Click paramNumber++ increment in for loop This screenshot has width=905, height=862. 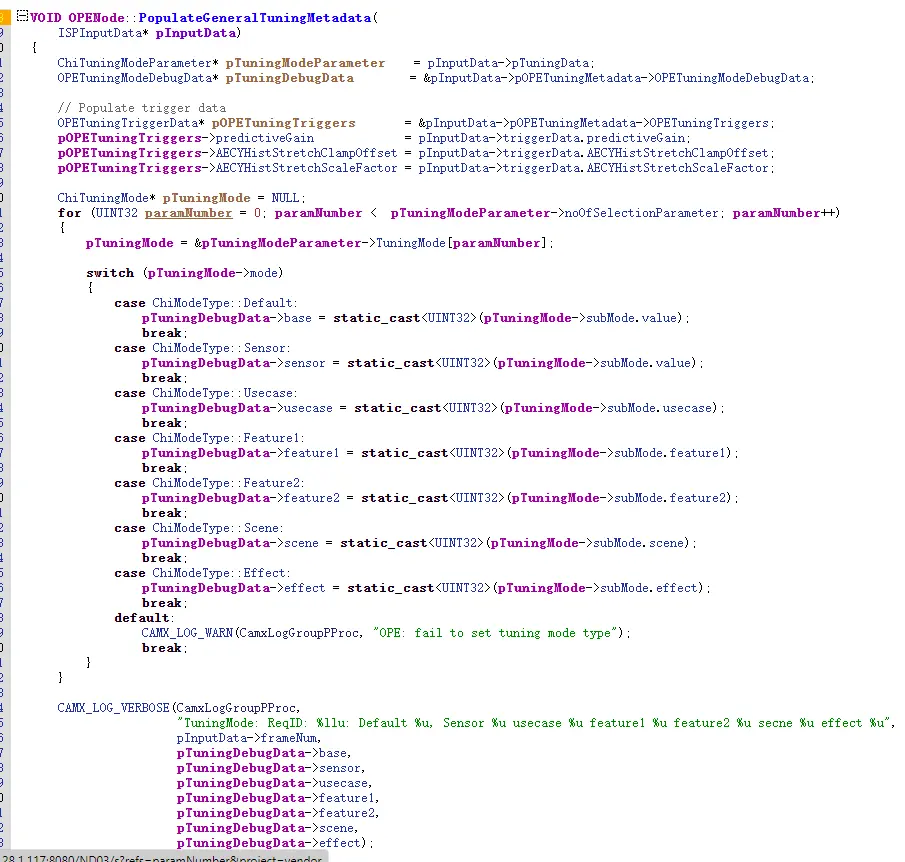[x=783, y=213]
